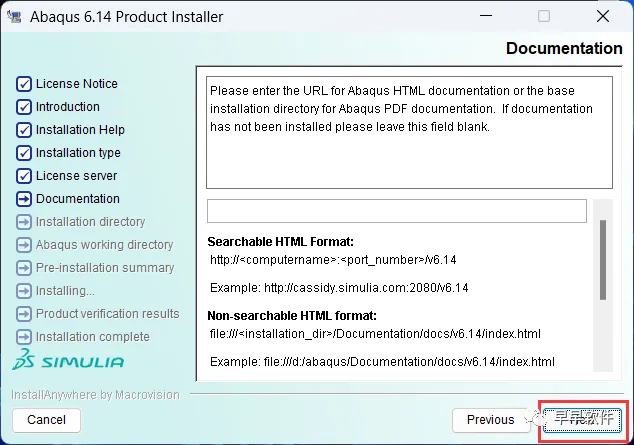Click 'InstallAnywhere by Macrovision' text
This screenshot has height=445, width=634.
95,395
